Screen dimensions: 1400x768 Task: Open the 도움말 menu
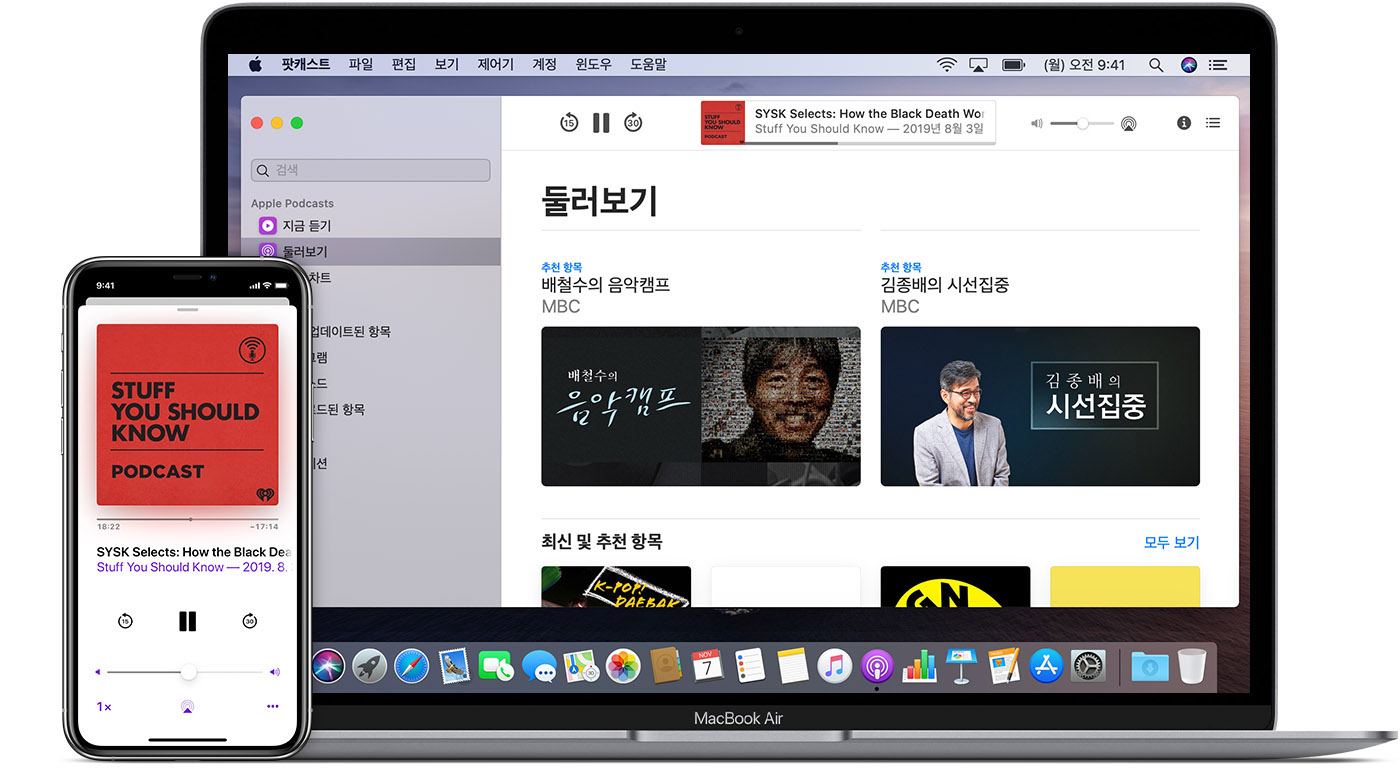pos(648,64)
